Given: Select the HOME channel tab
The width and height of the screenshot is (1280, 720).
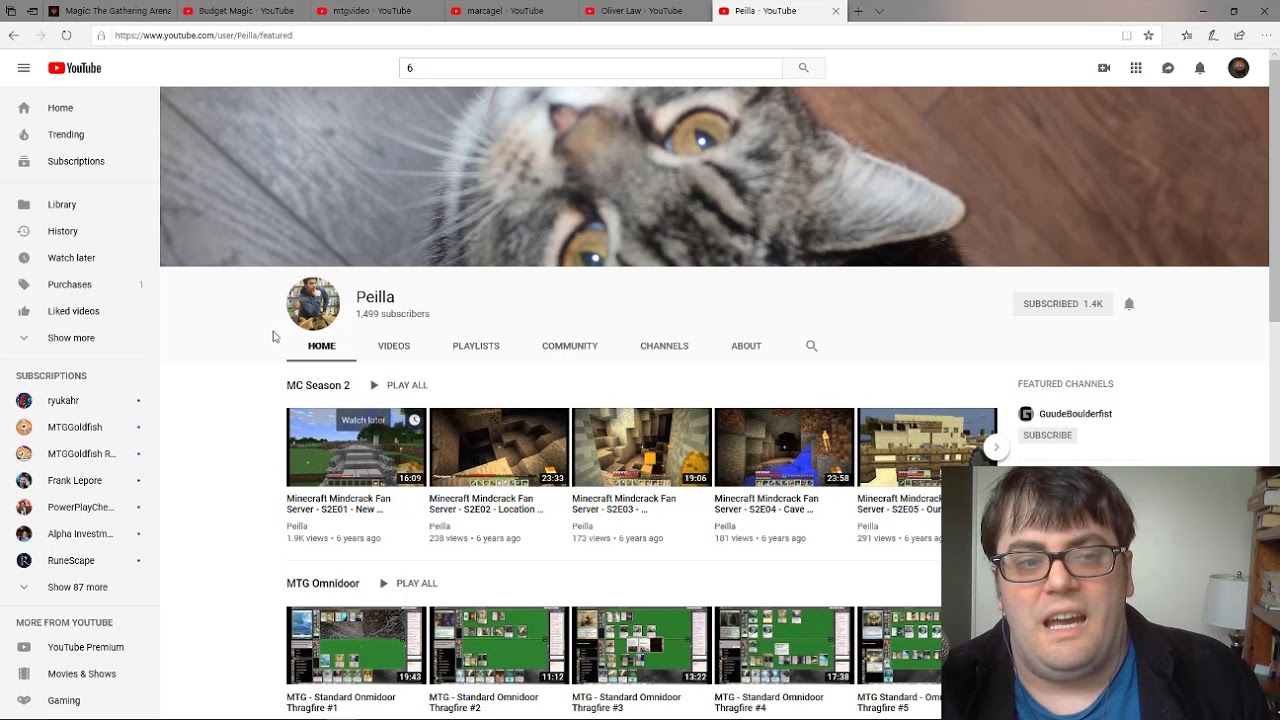Looking at the screenshot, I should 321,346.
